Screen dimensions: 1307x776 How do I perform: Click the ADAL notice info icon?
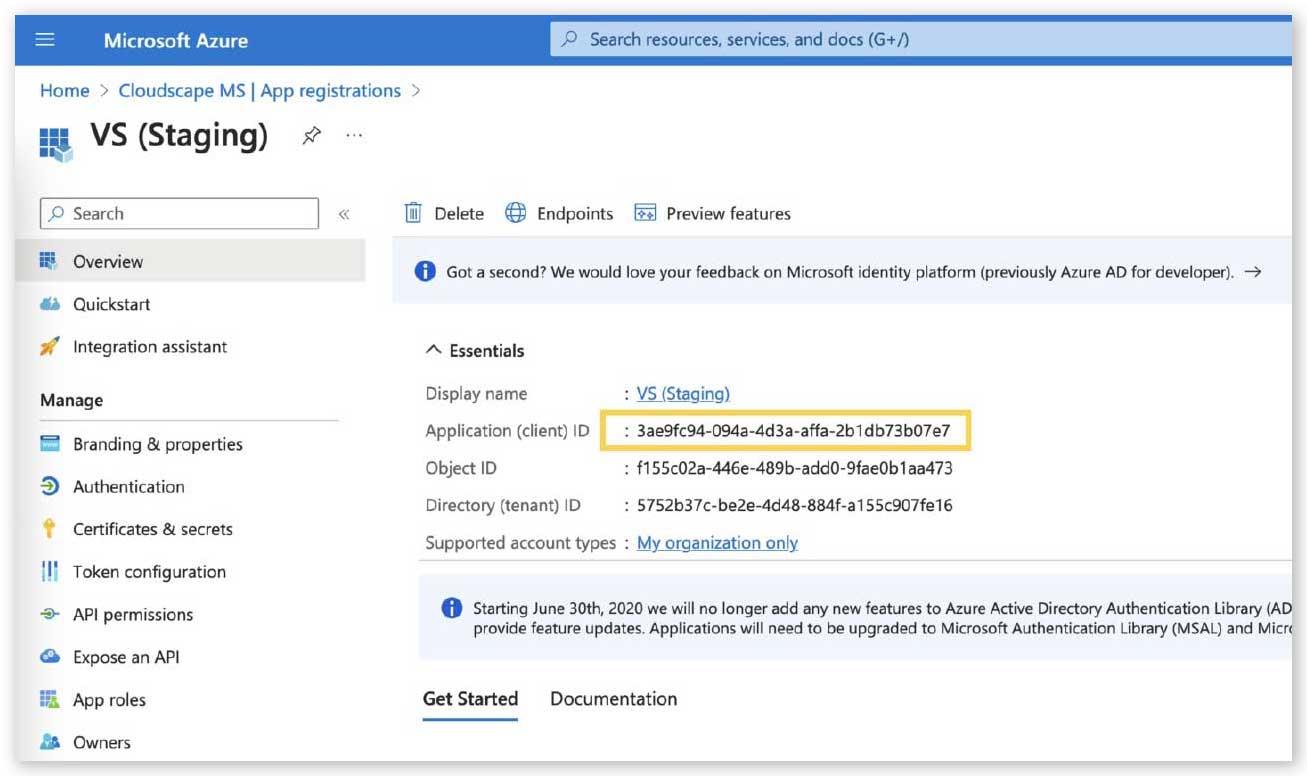pyautogui.click(x=452, y=609)
